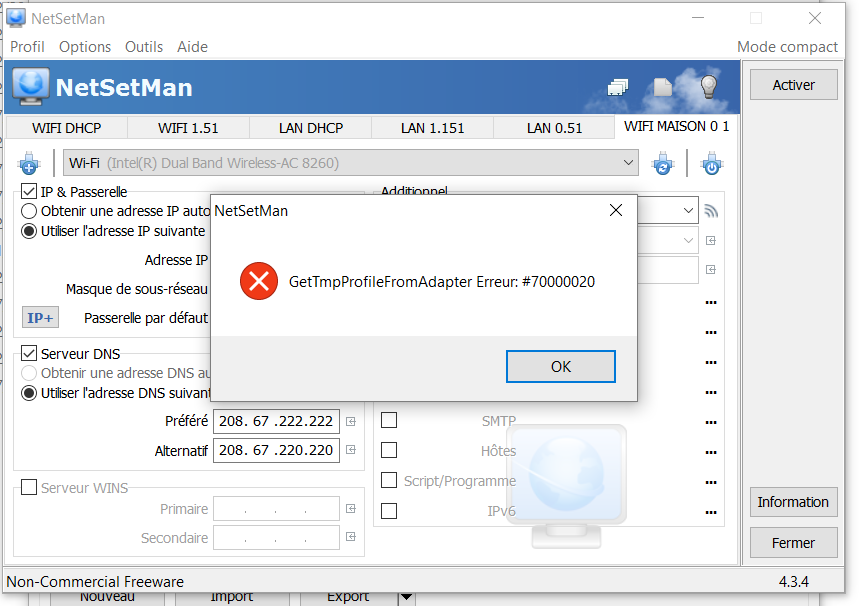The width and height of the screenshot is (860, 606).
Task: Click the Alternatif DNS address field
Action: pyautogui.click(x=276, y=450)
